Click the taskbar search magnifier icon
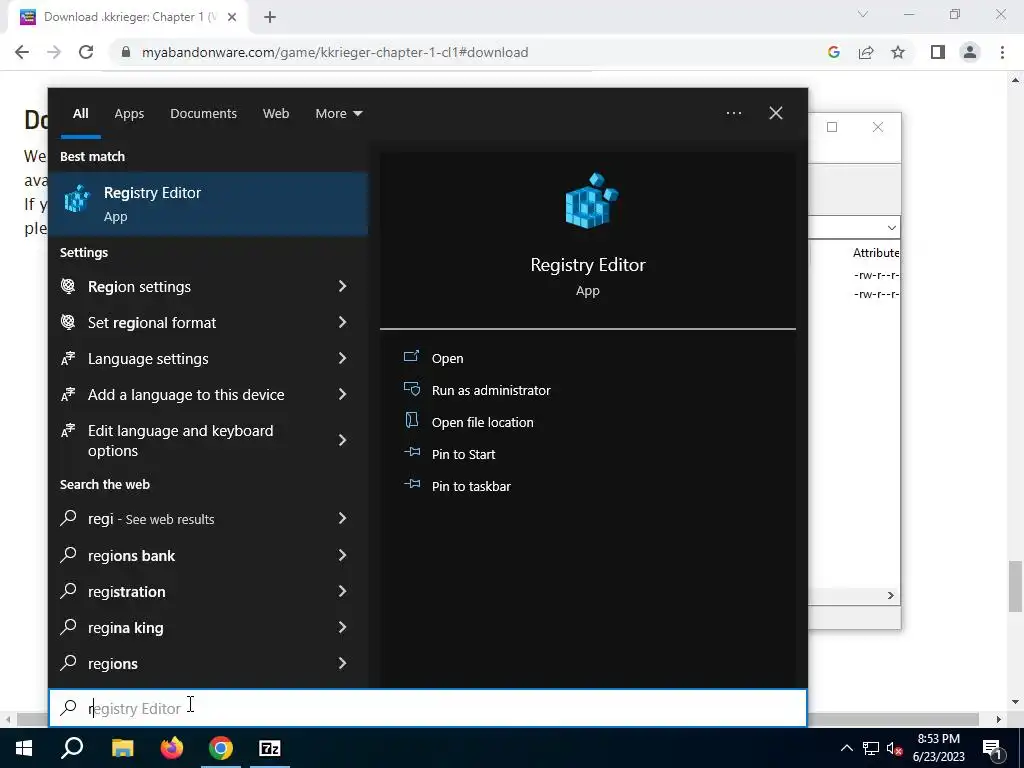The image size is (1024, 768). click(72, 748)
